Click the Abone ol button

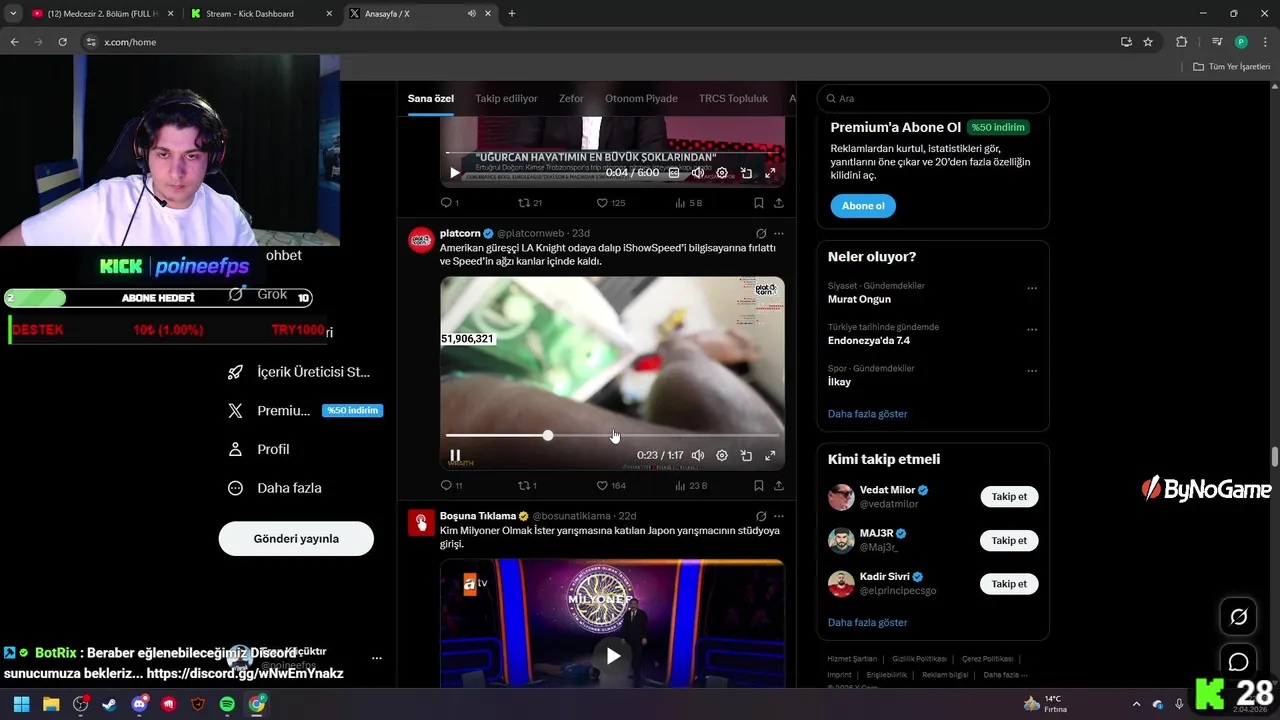coord(863,206)
